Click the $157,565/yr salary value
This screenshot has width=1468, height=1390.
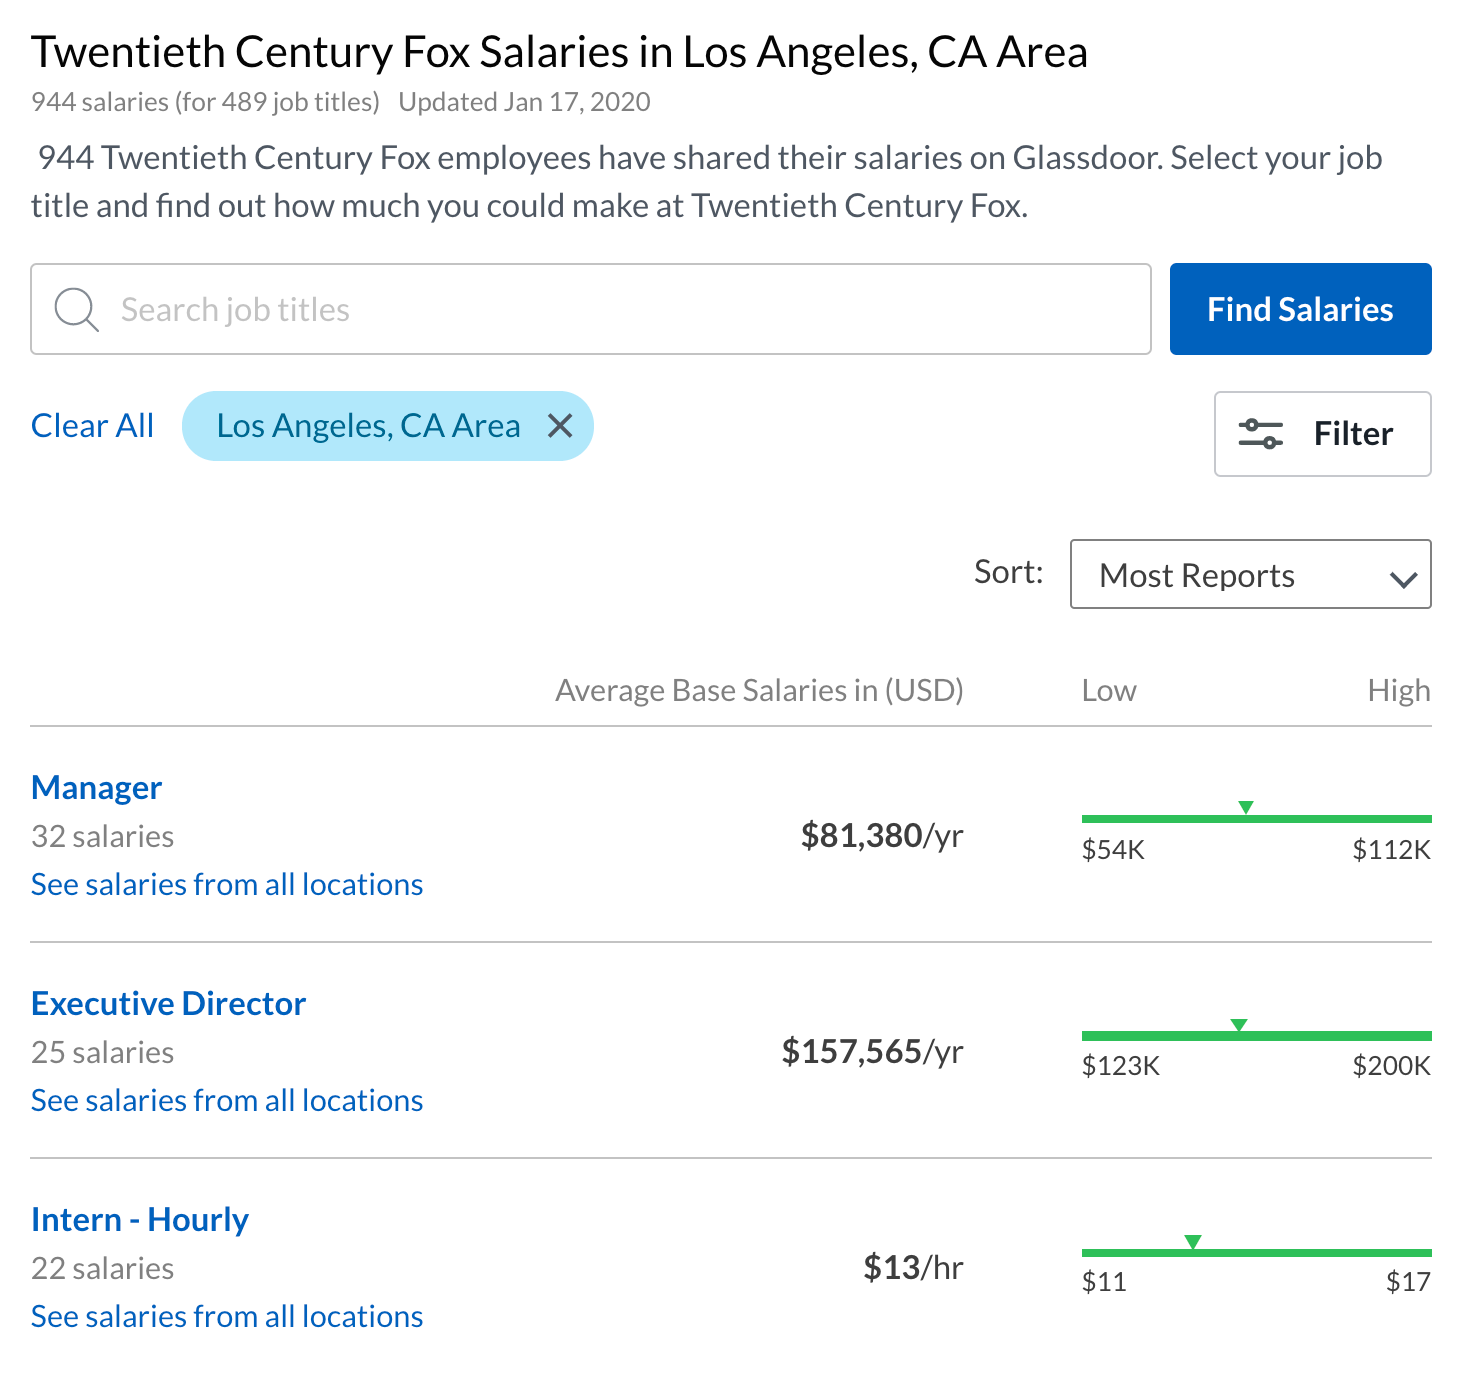pos(873,1051)
